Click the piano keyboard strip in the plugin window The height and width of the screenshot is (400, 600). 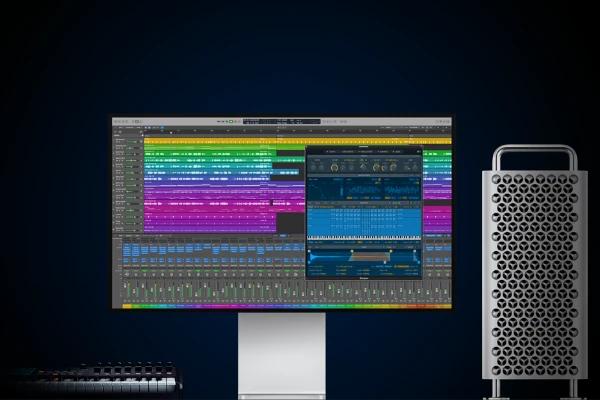click(364, 238)
